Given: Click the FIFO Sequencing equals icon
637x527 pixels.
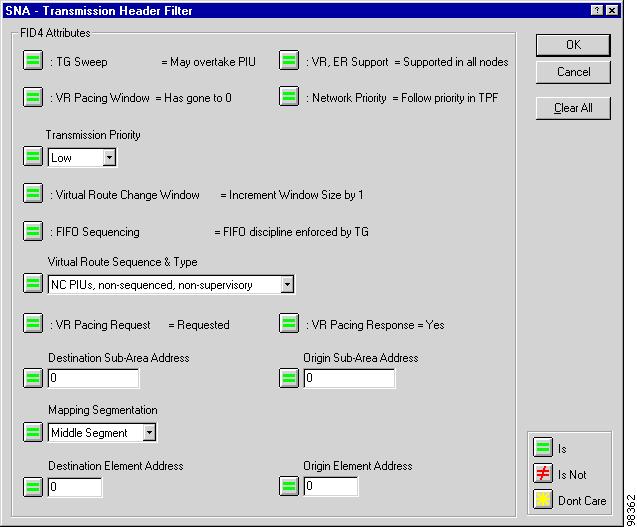Looking at the screenshot, I should [x=32, y=231].
